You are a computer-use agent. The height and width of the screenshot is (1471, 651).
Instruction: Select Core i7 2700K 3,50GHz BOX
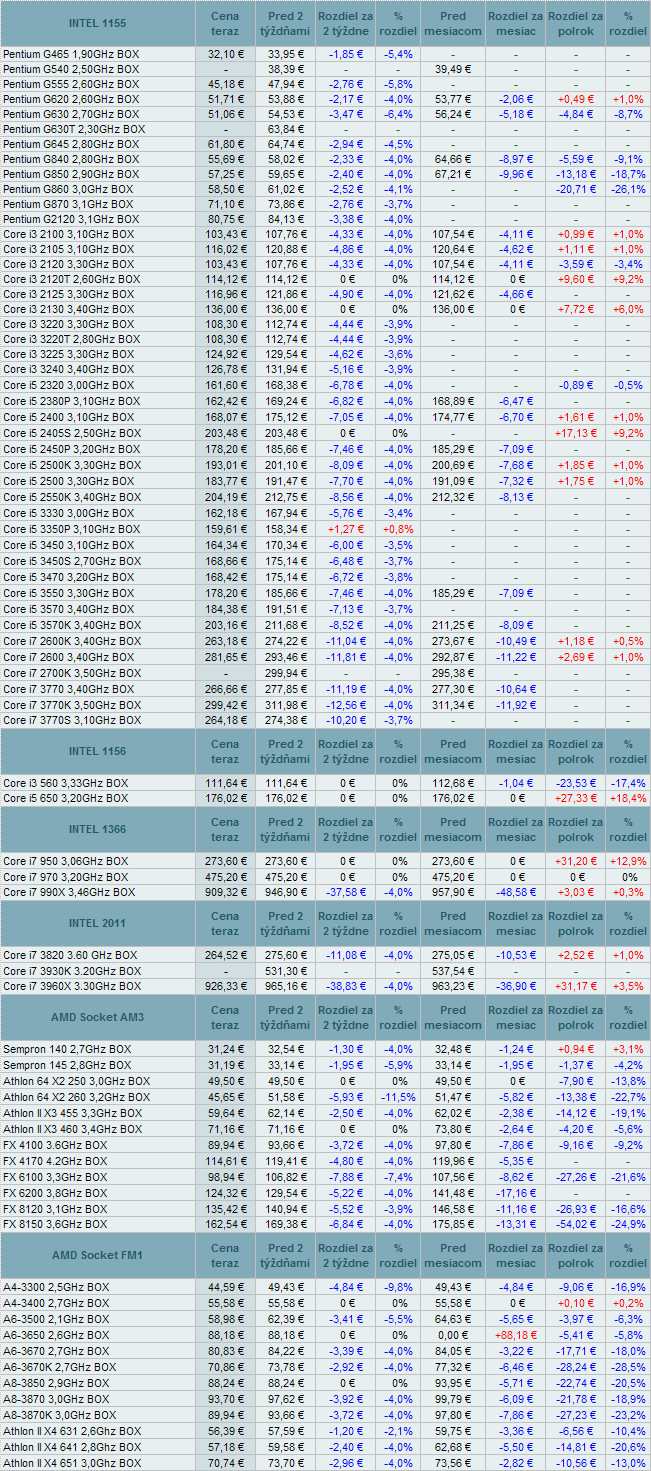click(72, 673)
